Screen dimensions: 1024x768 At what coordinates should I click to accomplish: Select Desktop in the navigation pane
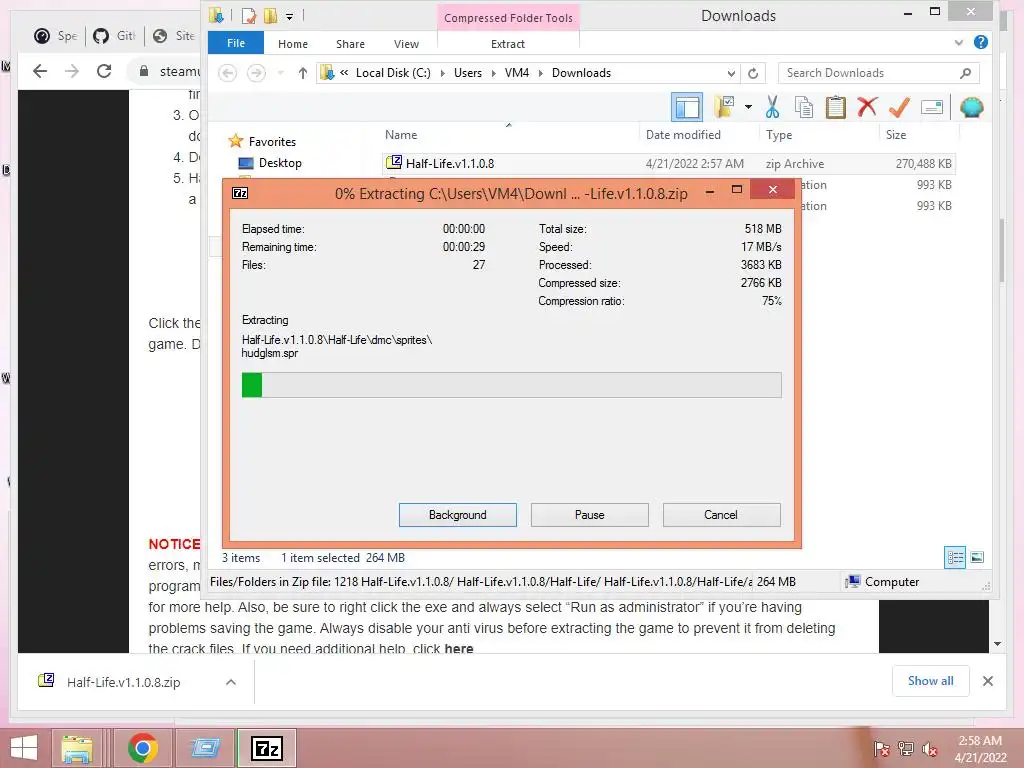point(280,163)
